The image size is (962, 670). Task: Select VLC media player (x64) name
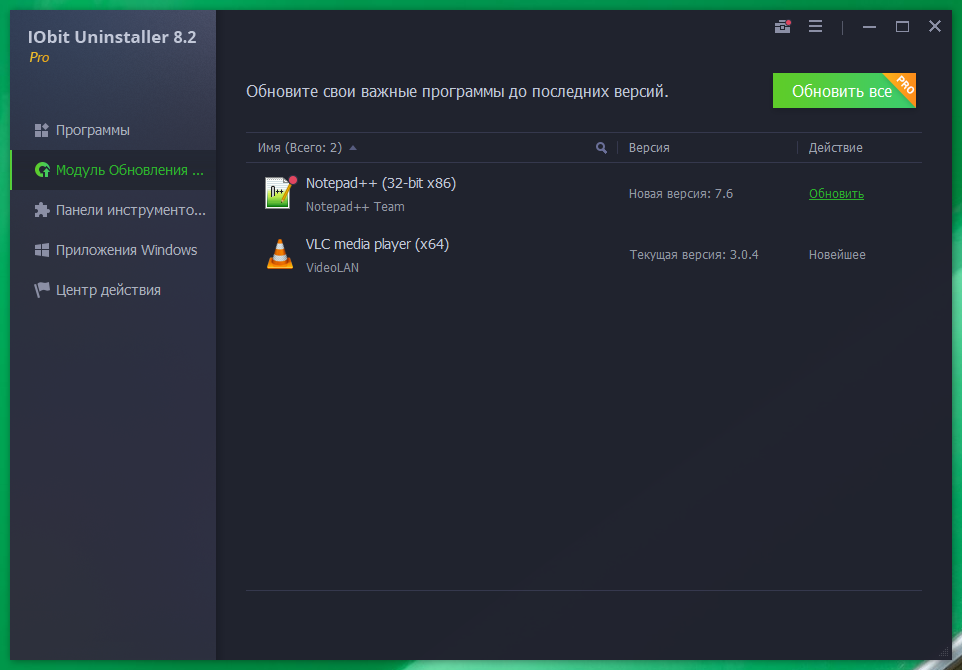click(377, 244)
